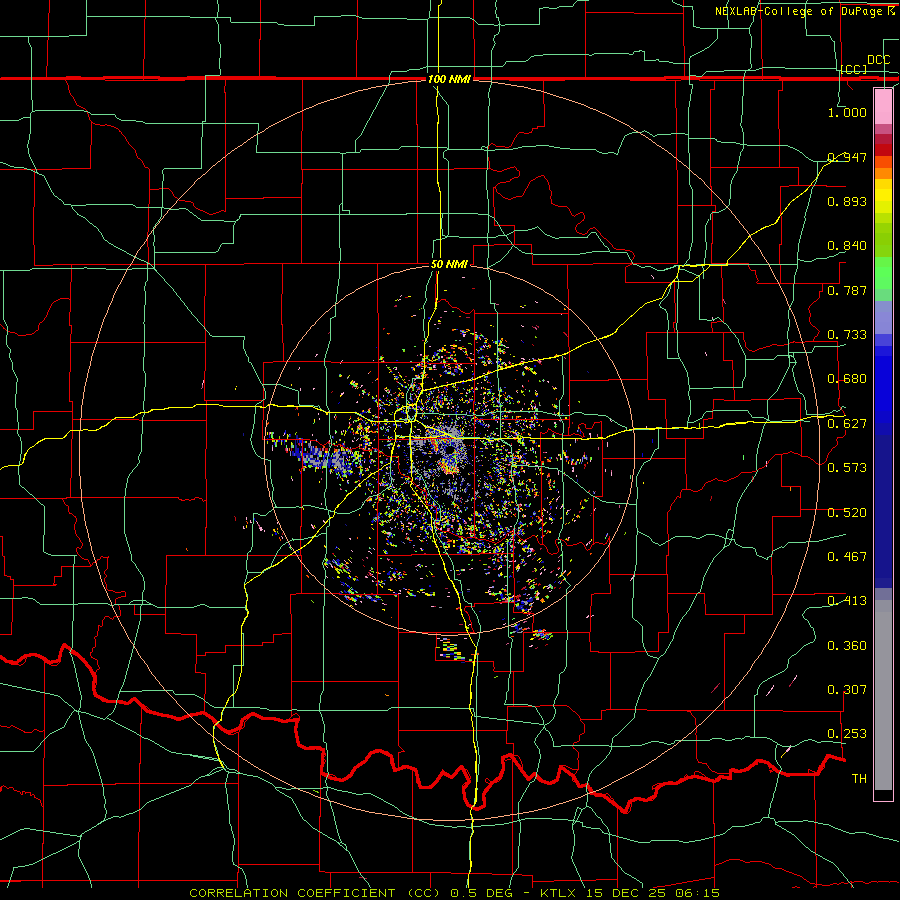Image resolution: width=900 pixels, height=900 pixels.
Task: Click the [CC] product label
Action: (x=854, y=69)
